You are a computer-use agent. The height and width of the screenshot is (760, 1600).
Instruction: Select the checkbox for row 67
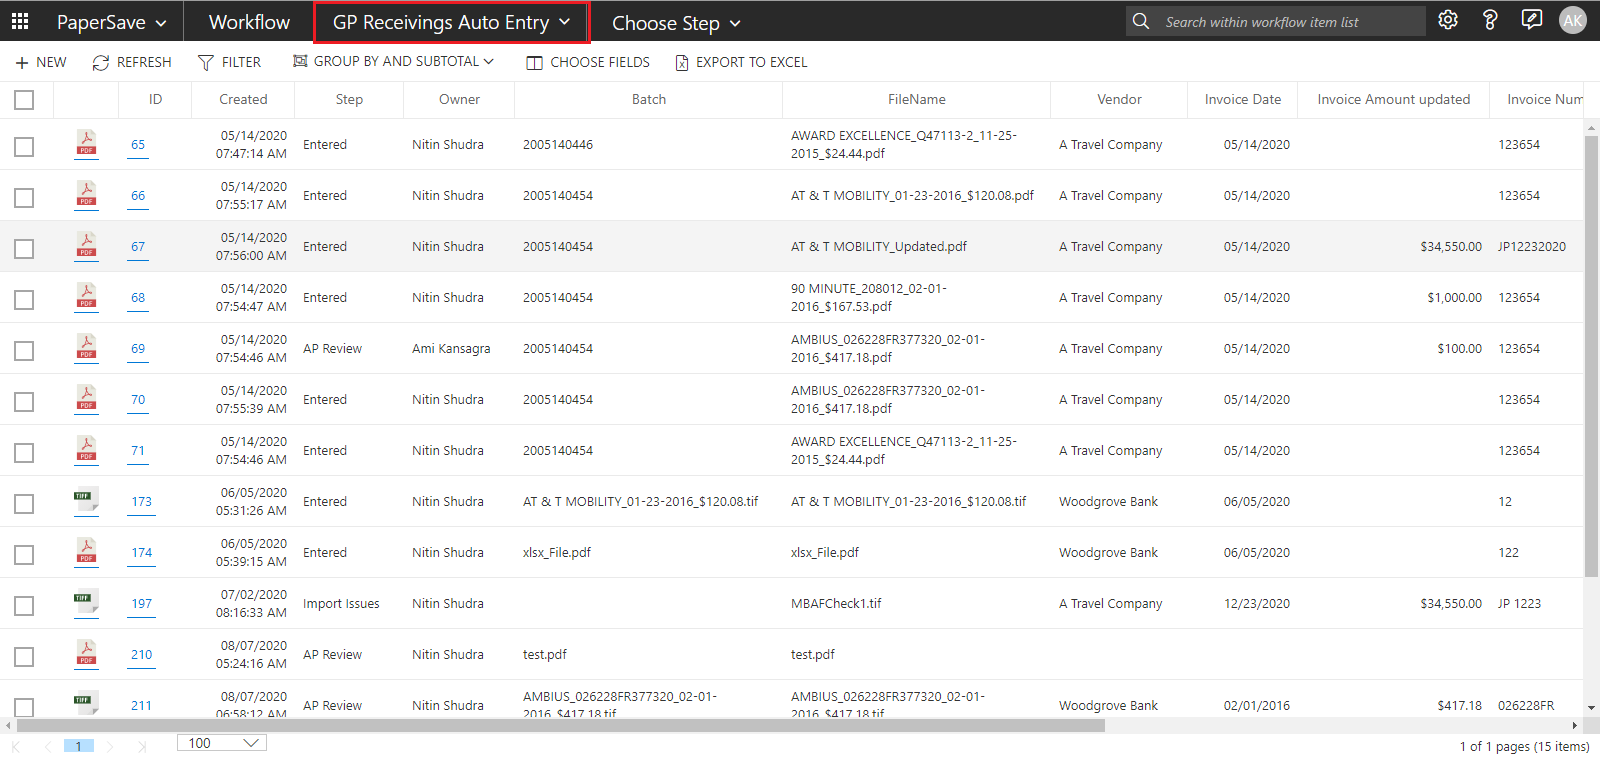click(x=24, y=248)
